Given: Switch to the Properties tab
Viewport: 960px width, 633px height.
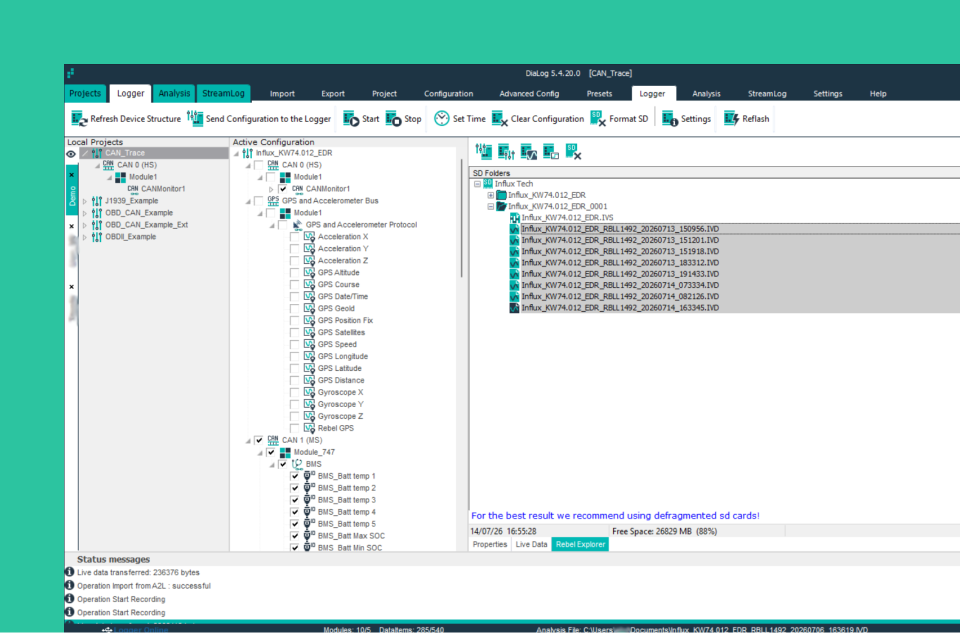Looking at the screenshot, I should point(490,544).
